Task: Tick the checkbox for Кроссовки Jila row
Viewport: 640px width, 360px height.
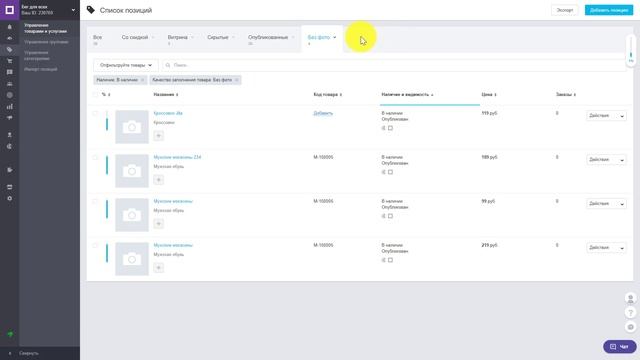Action: point(95,113)
